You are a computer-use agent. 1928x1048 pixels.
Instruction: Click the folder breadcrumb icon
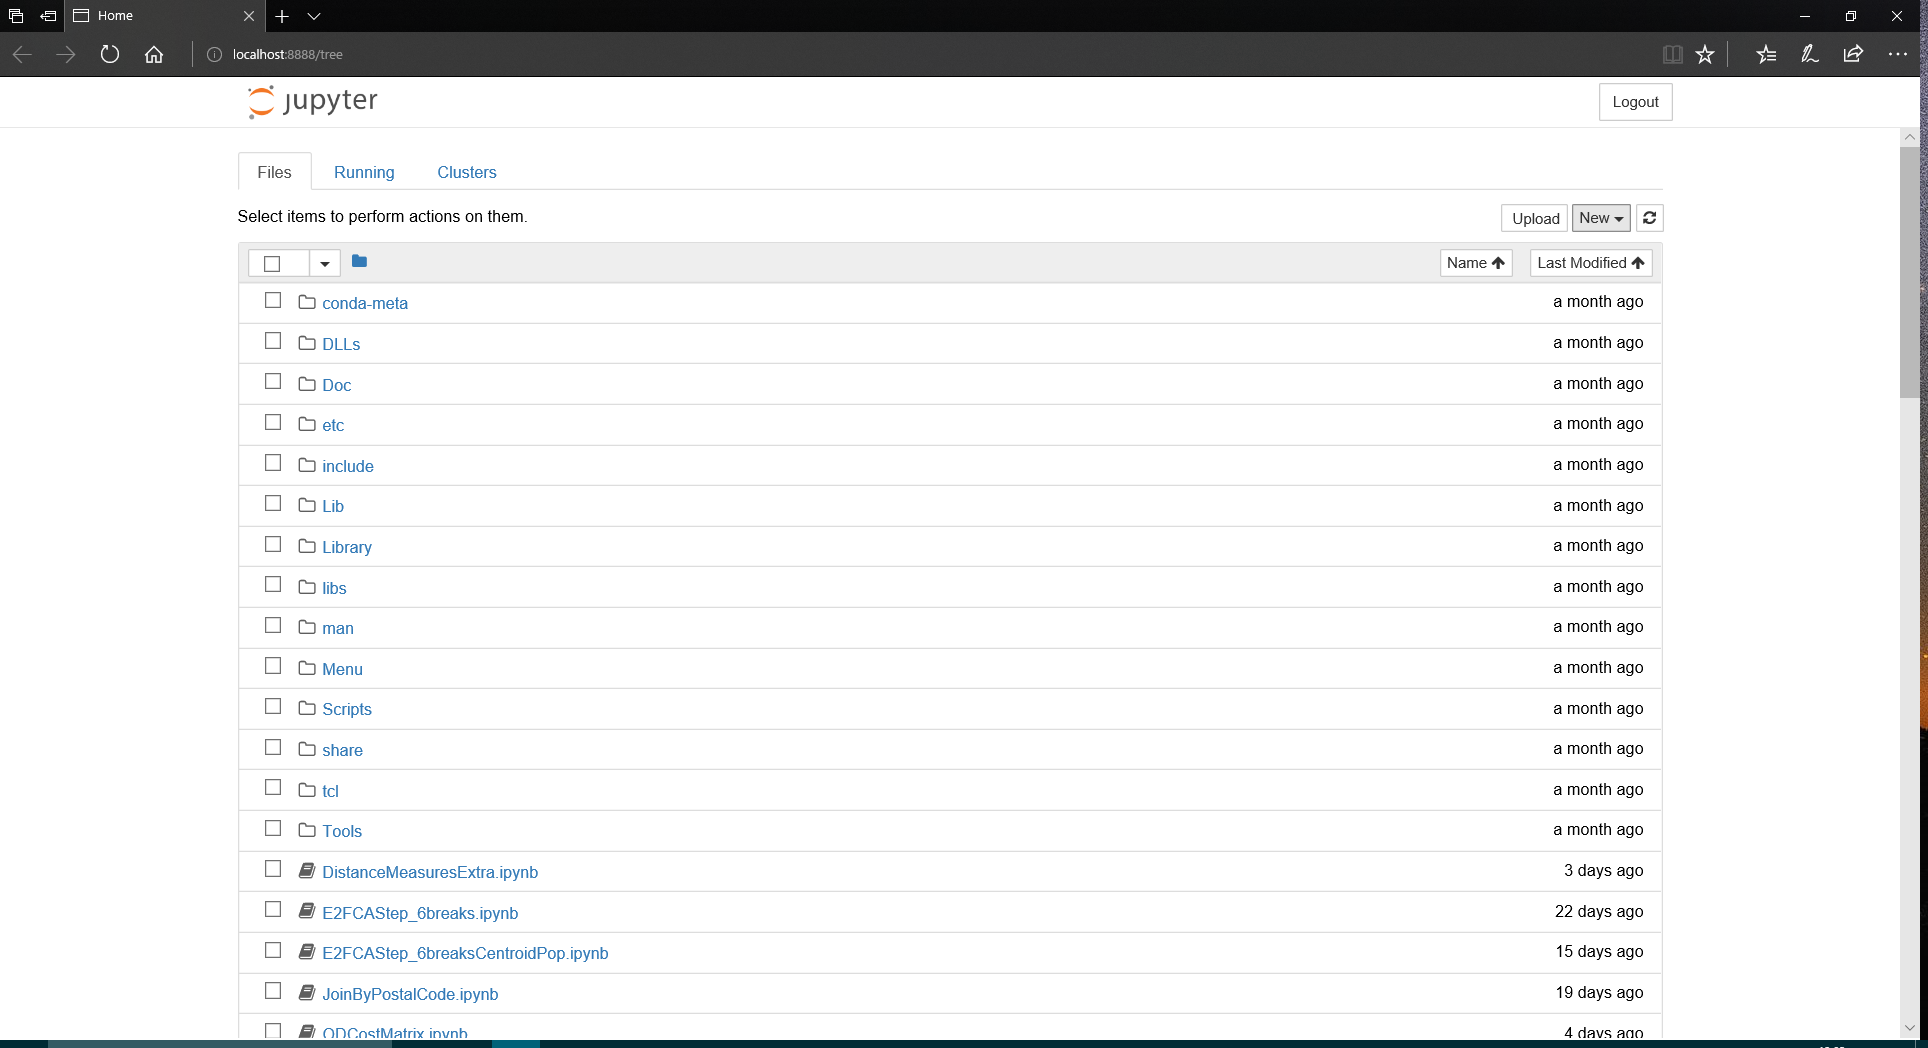359,261
